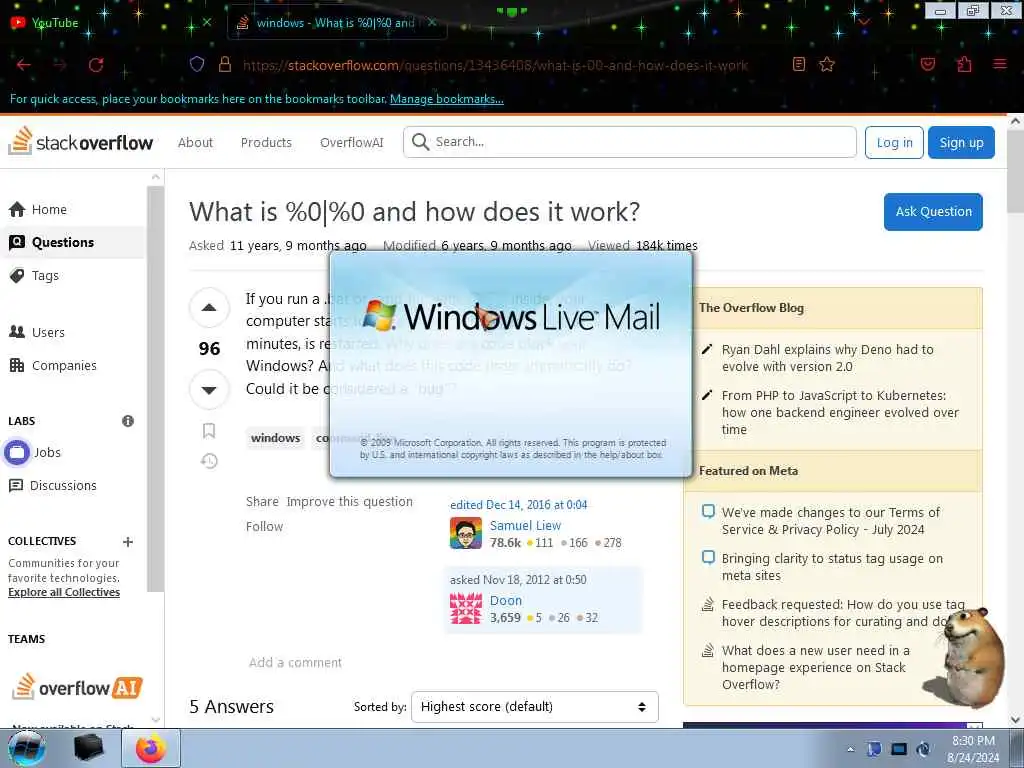Show question activity history icon
Screen dimensions: 1024x768
tap(209, 461)
